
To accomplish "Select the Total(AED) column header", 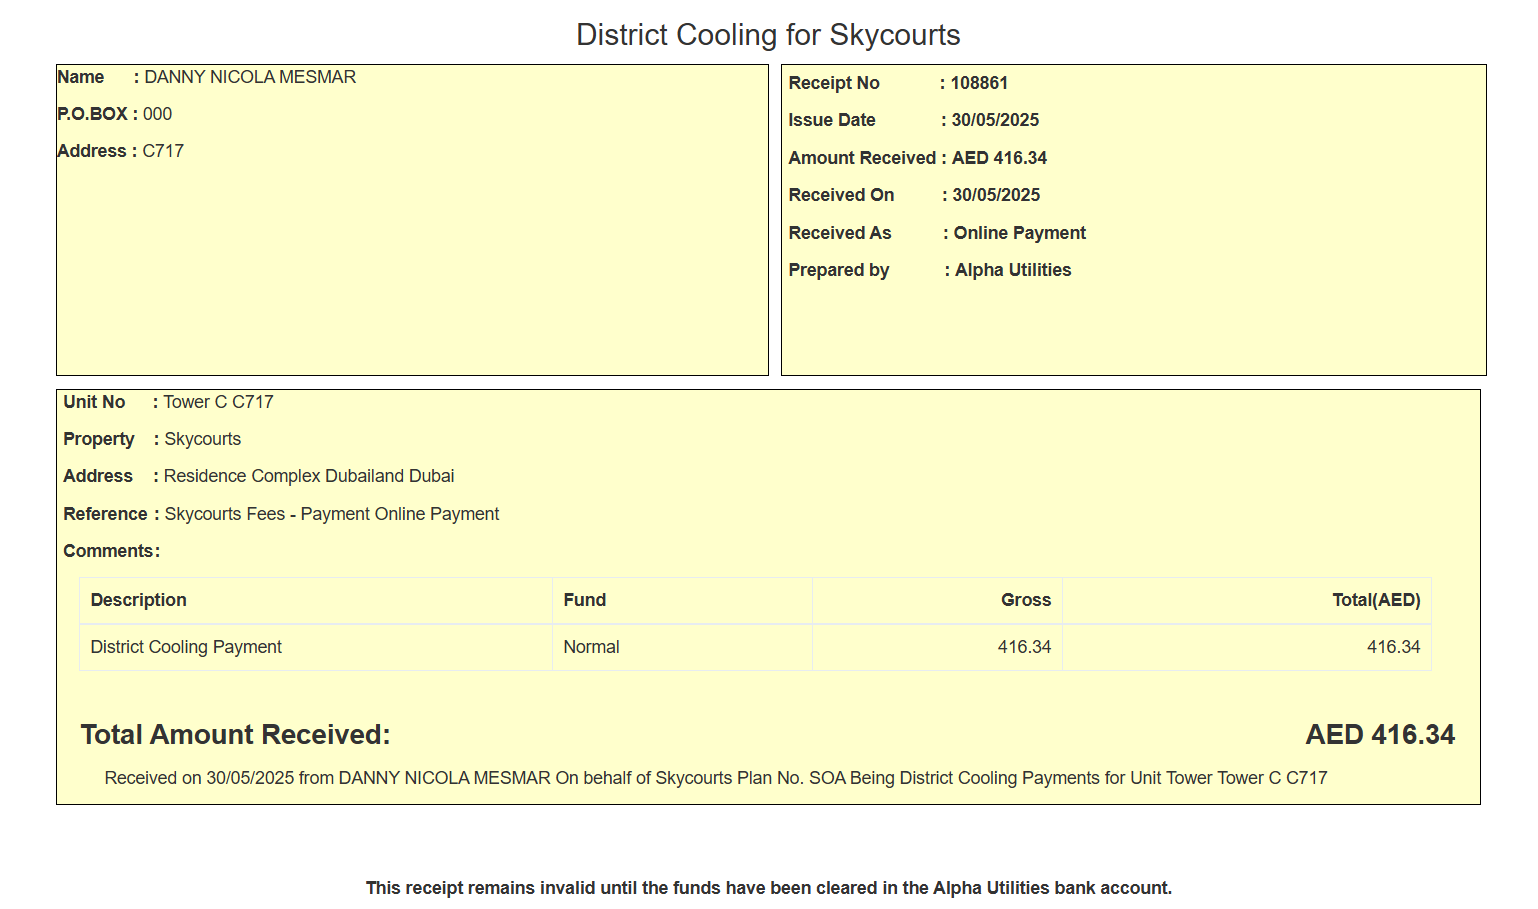I will coord(1375,600).
